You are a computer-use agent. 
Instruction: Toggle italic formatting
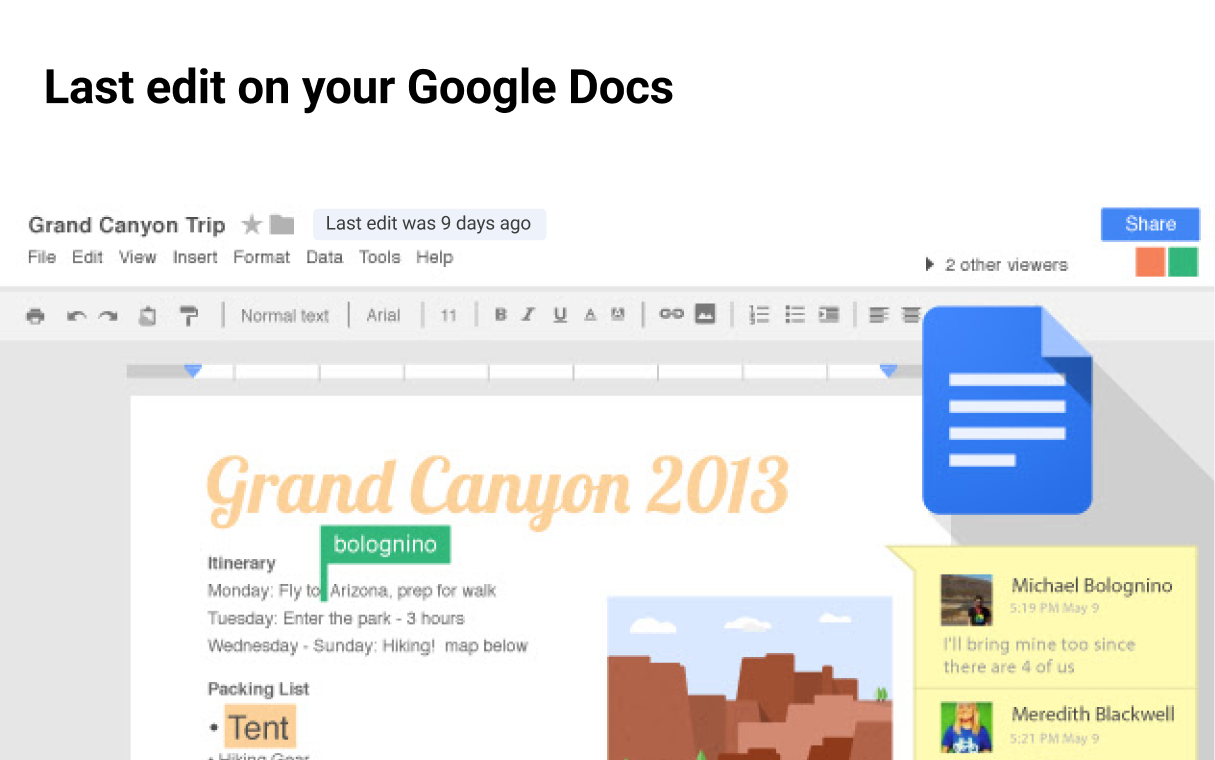pyautogui.click(x=529, y=315)
